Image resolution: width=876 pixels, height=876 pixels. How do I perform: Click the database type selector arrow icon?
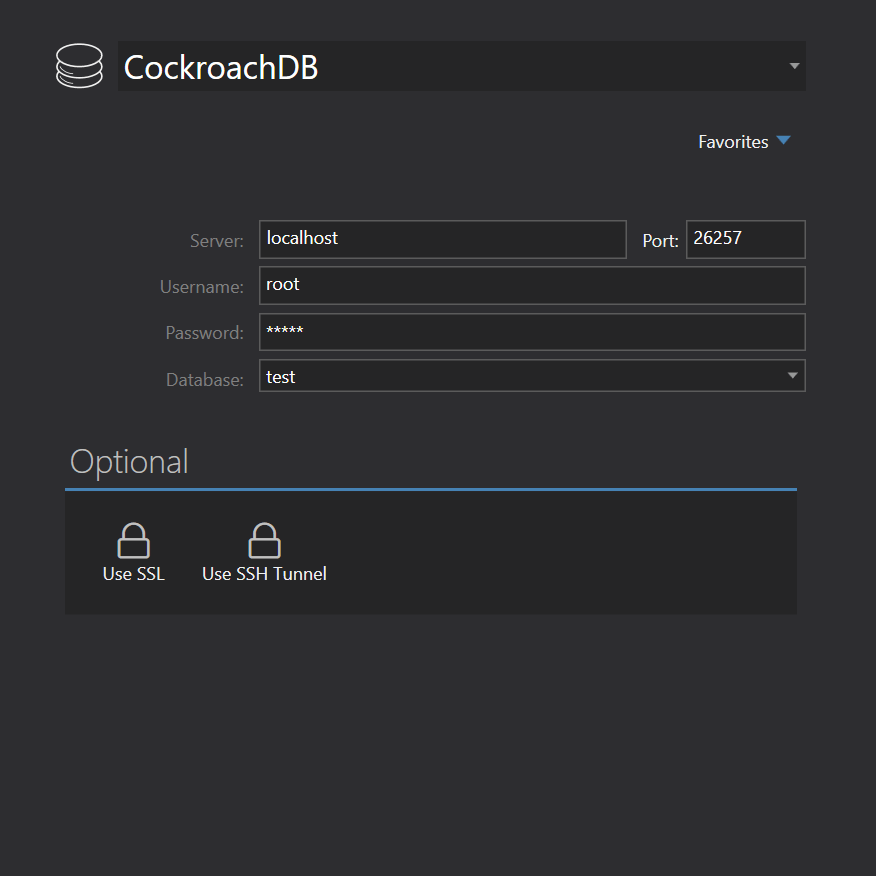[x=794, y=65]
